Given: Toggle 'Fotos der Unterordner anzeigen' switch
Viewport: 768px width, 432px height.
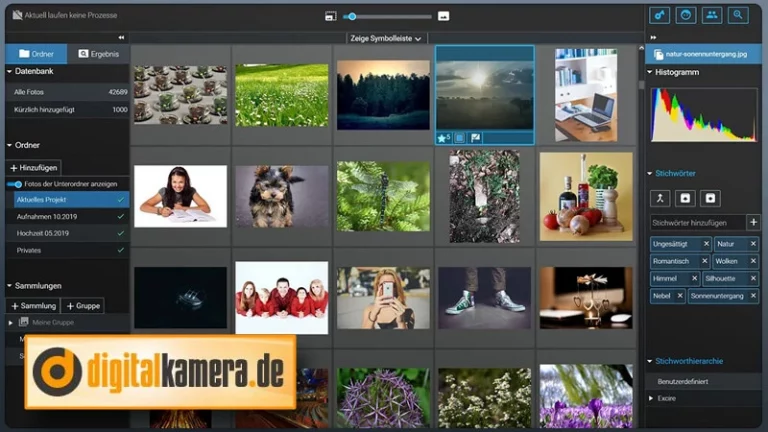Looking at the screenshot, I should [16, 184].
